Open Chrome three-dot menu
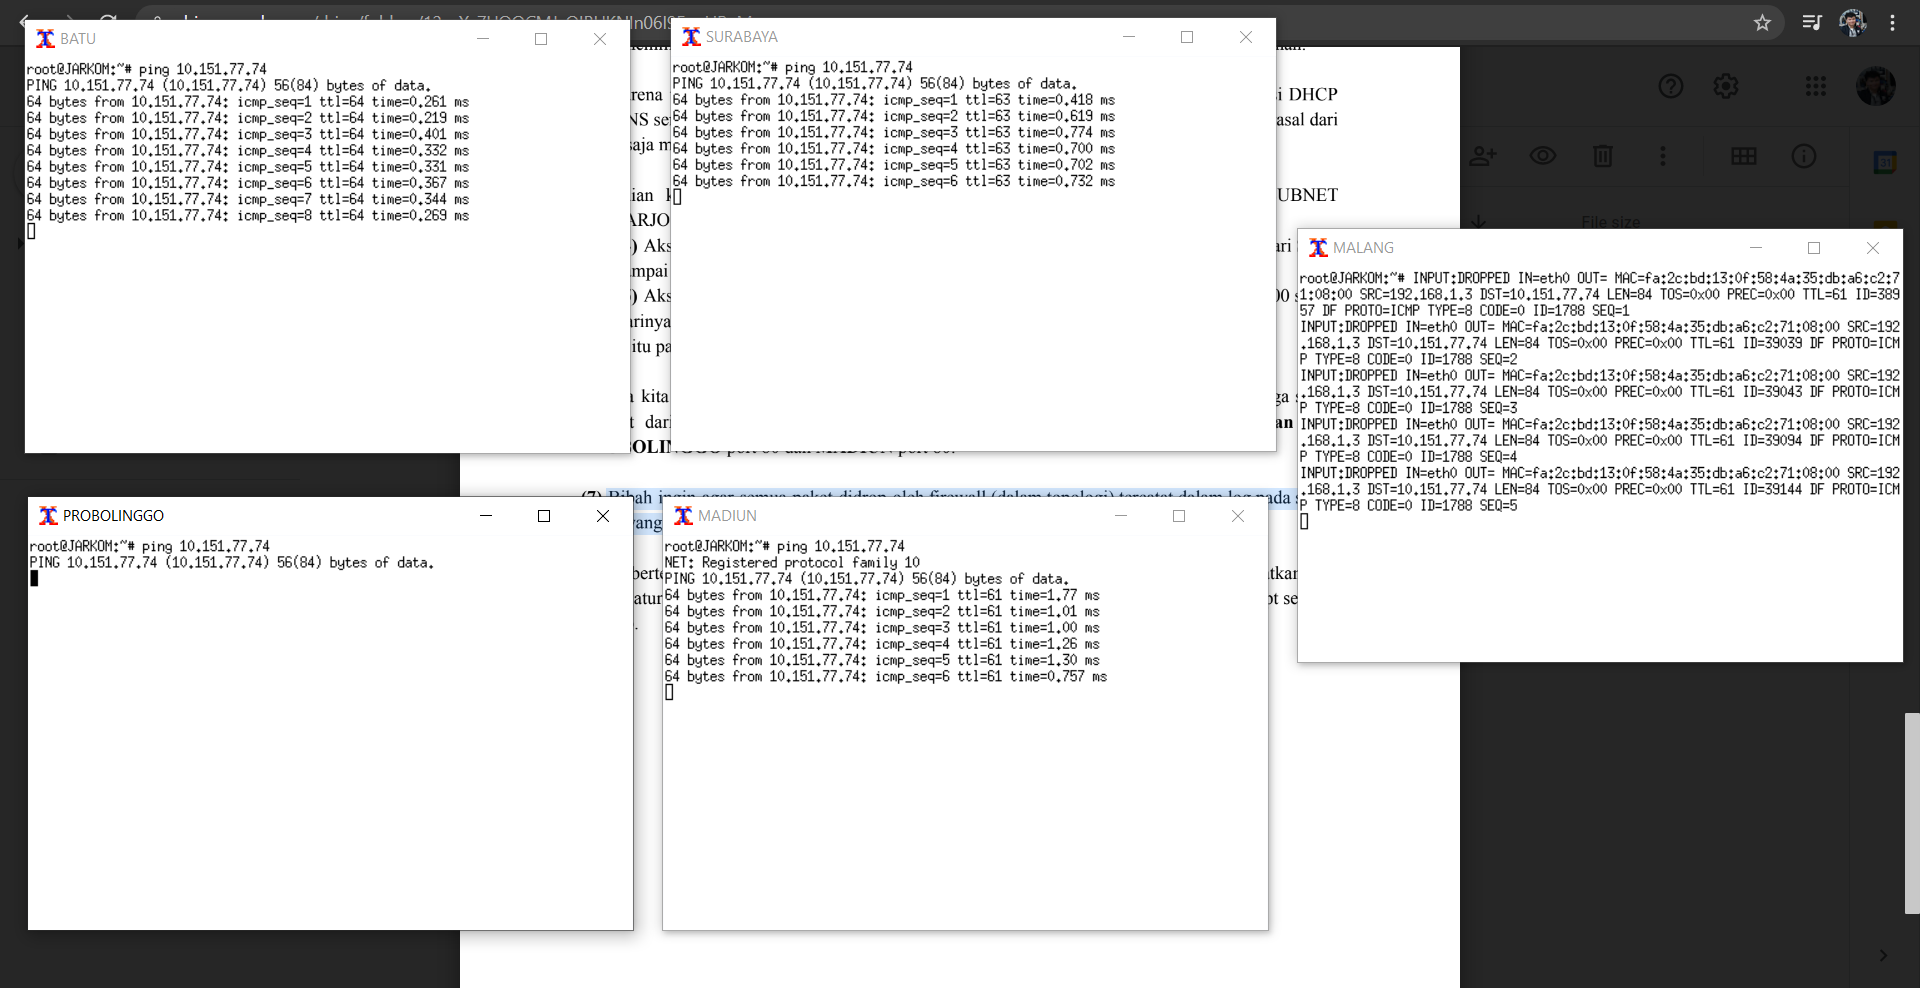1920x988 pixels. tap(1892, 22)
